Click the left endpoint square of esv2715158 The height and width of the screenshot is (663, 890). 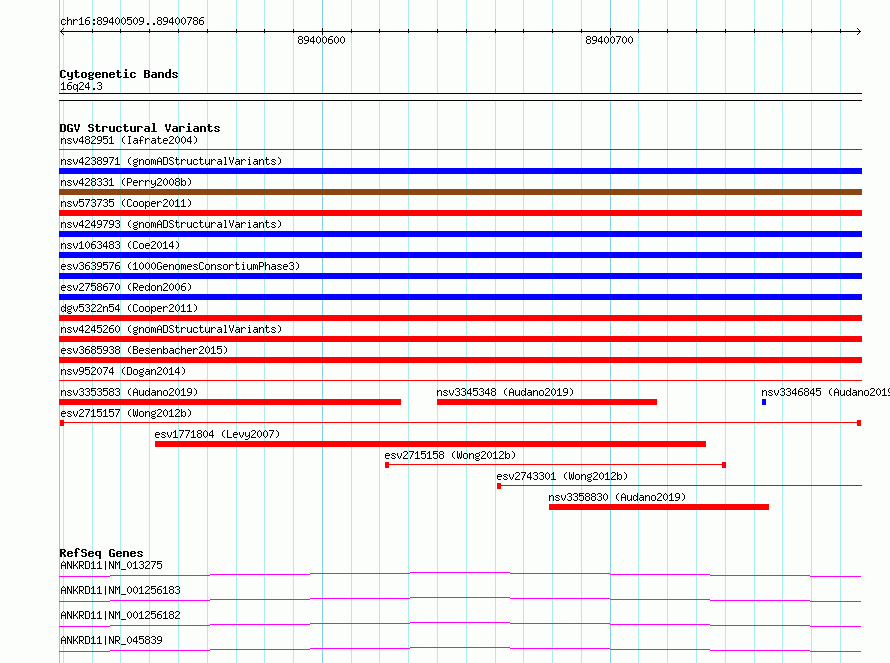pos(387,465)
